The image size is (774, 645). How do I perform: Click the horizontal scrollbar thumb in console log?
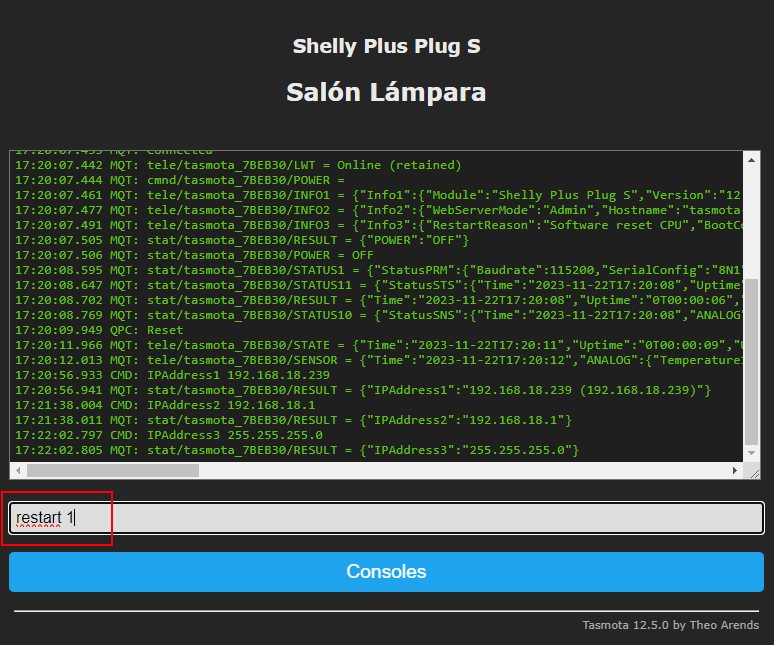[x=112, y=470]
